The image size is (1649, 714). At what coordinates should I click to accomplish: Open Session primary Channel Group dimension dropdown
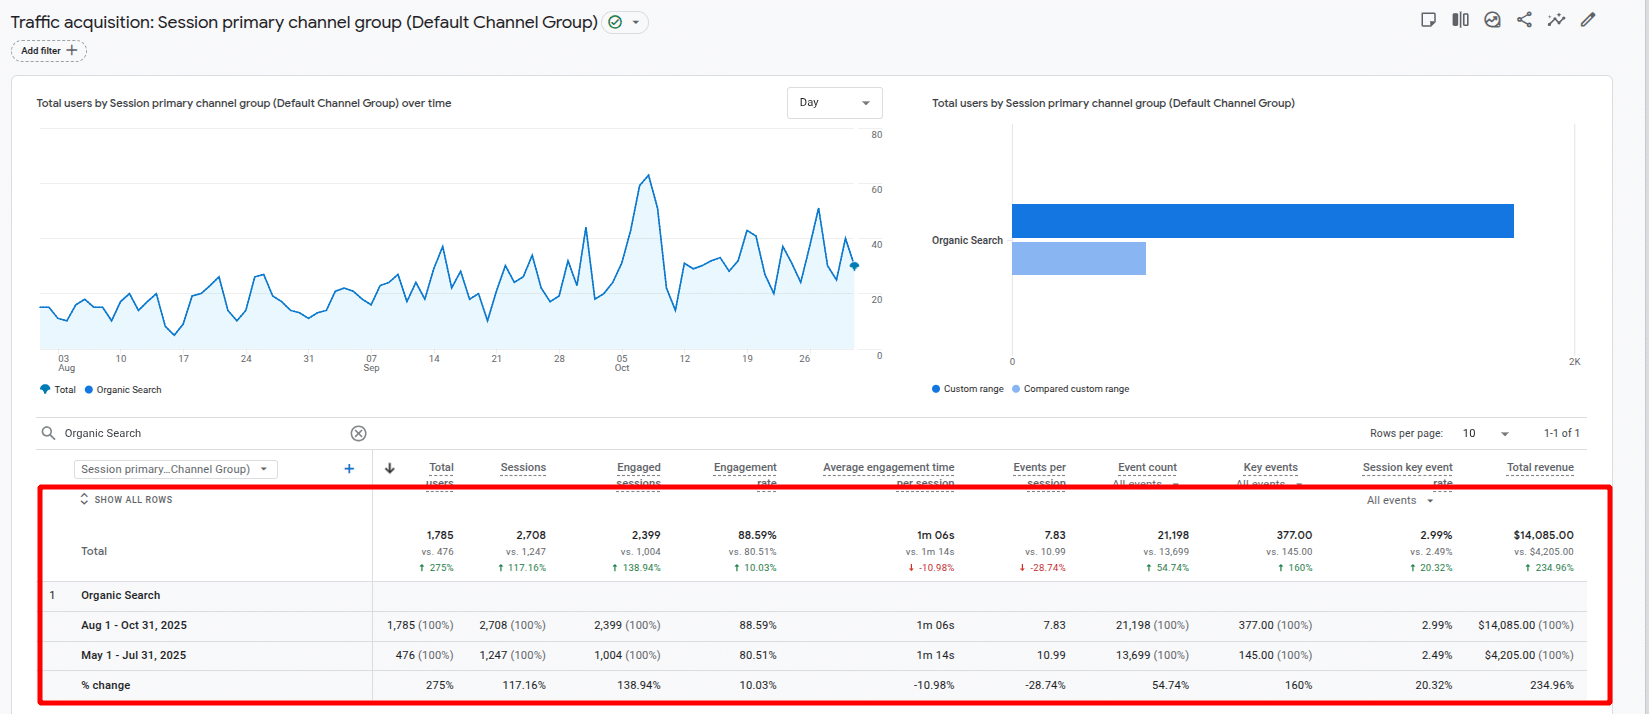click(x=175, y=469)
